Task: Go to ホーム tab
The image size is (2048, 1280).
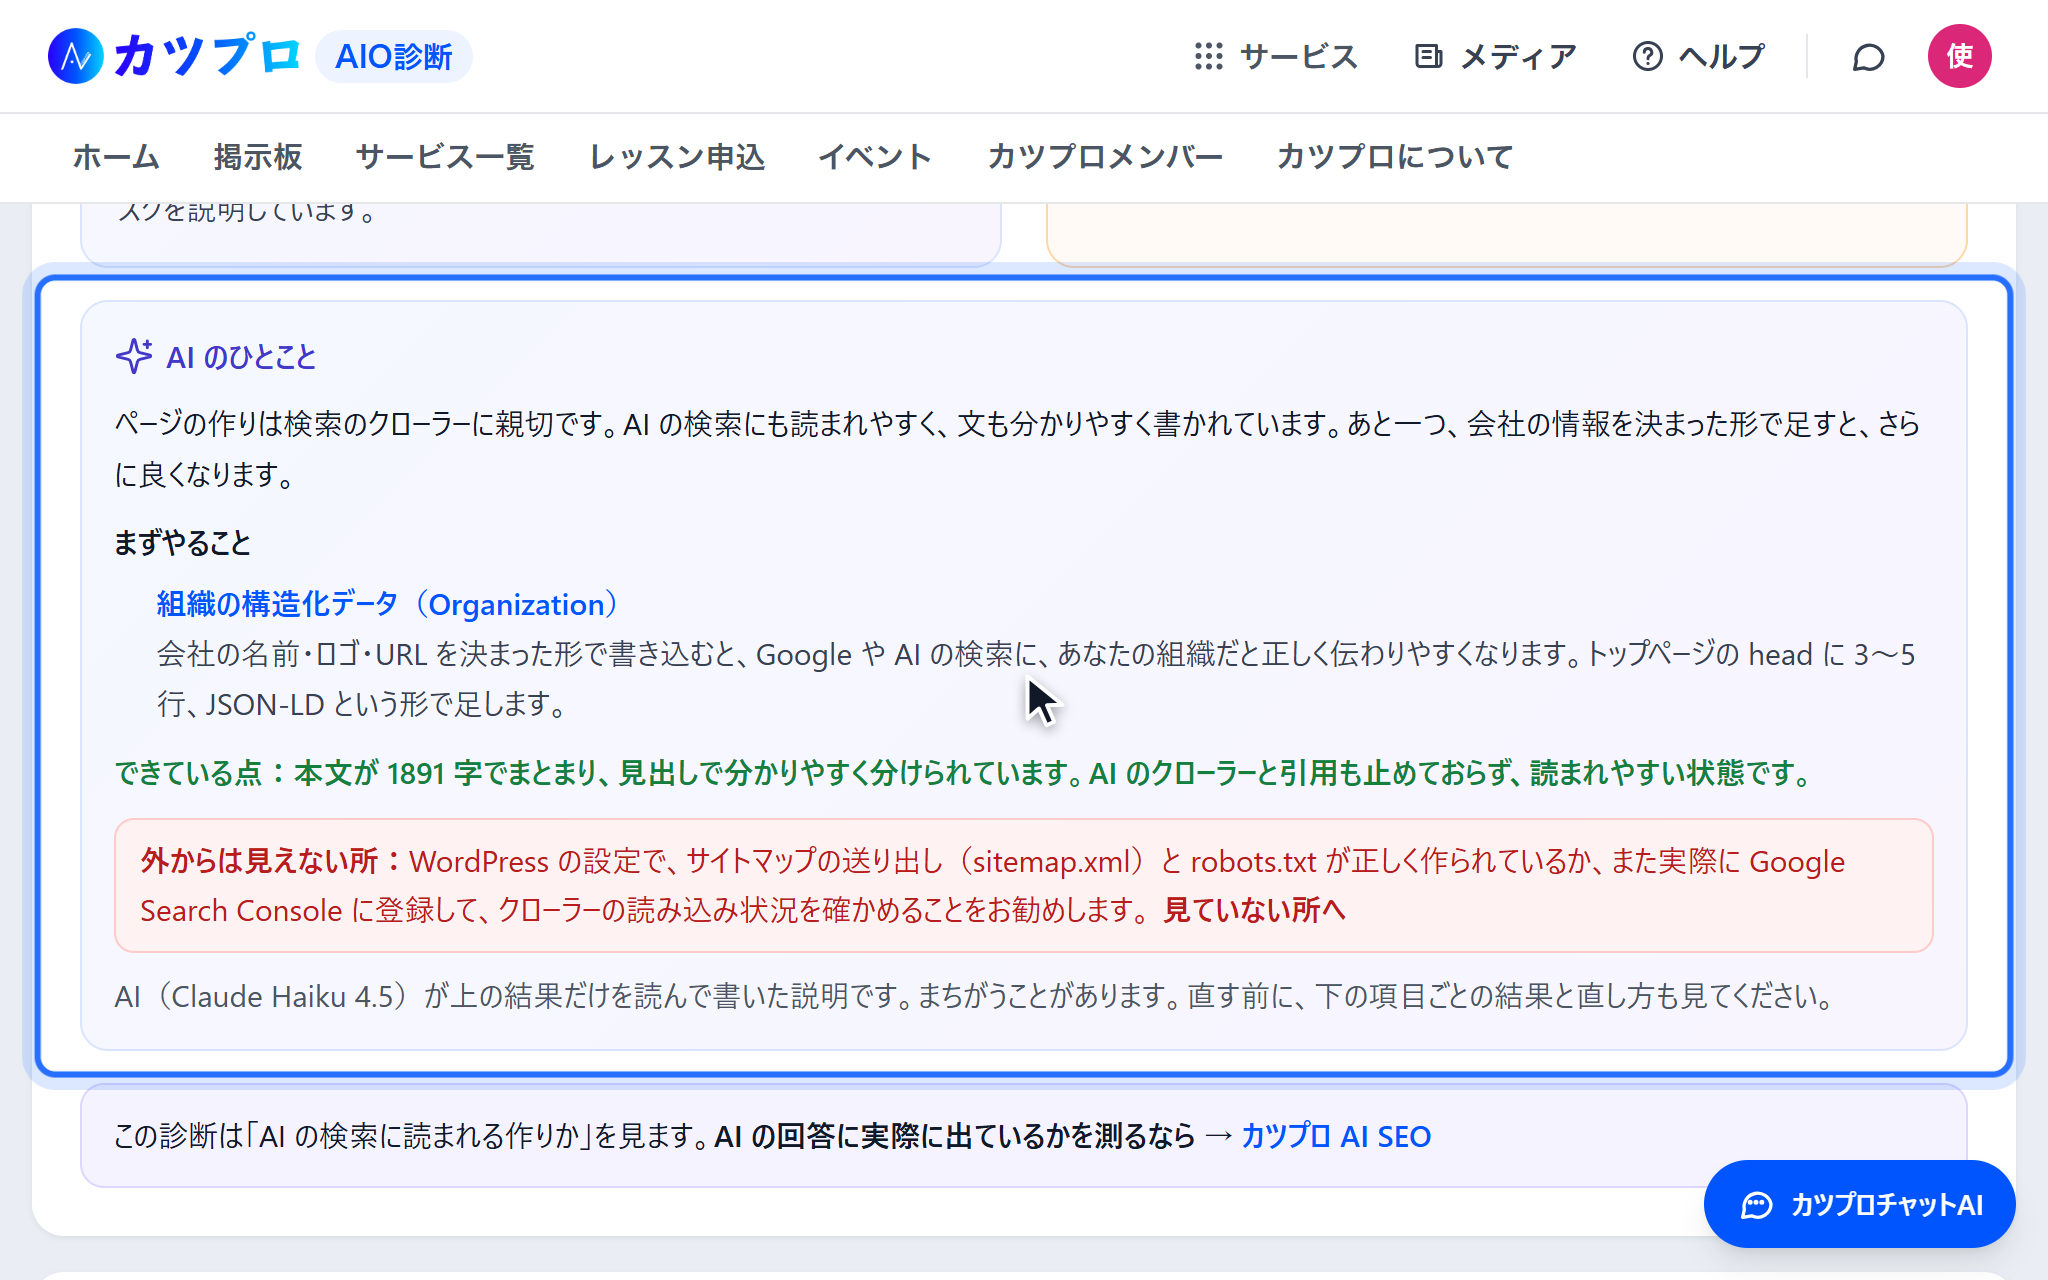Action: (116, 157)
